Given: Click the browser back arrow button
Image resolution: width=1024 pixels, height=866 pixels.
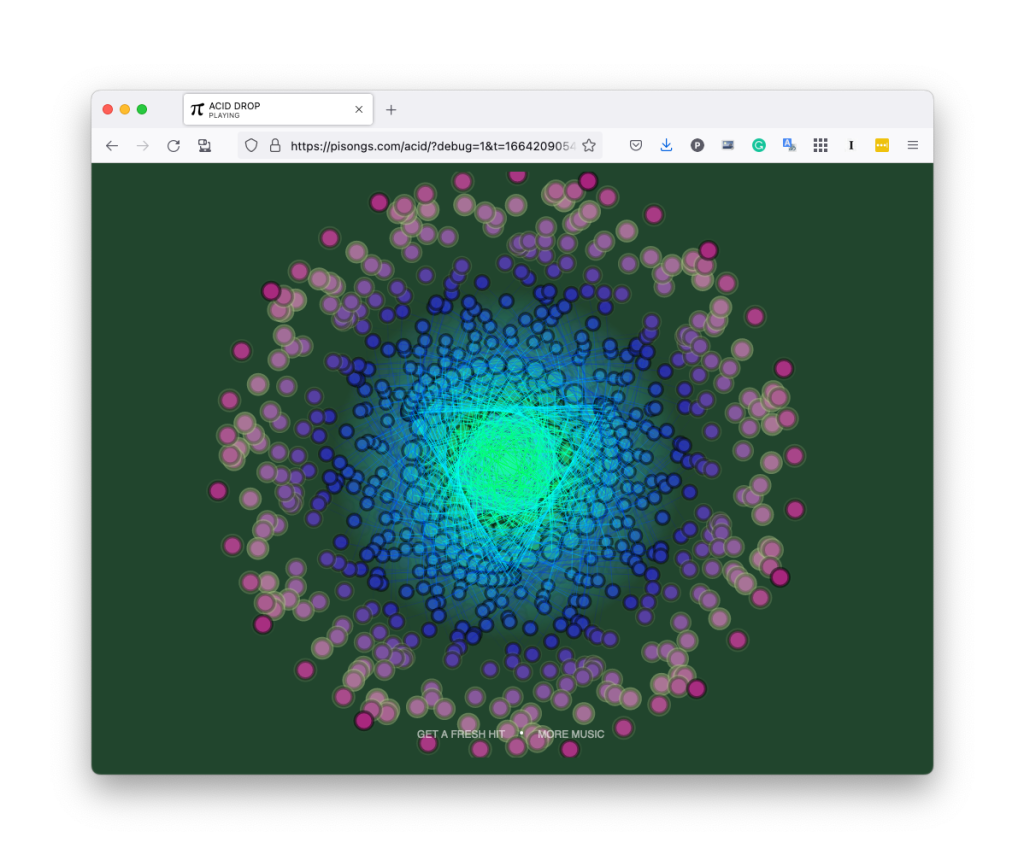Looking at the screenshot, I should tap(112, 146).
